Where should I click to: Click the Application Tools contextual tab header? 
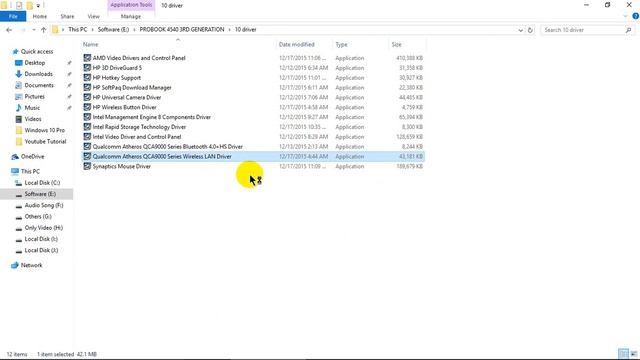(131, 5)
